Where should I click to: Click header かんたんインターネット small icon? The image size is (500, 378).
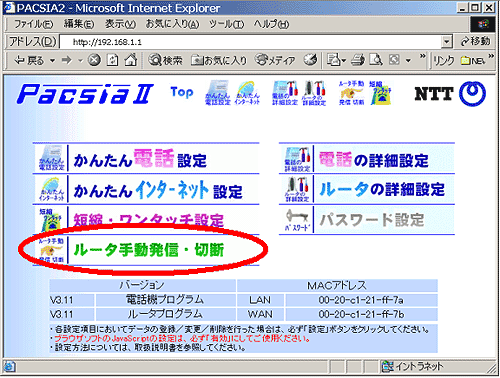(x=247, y=93)
